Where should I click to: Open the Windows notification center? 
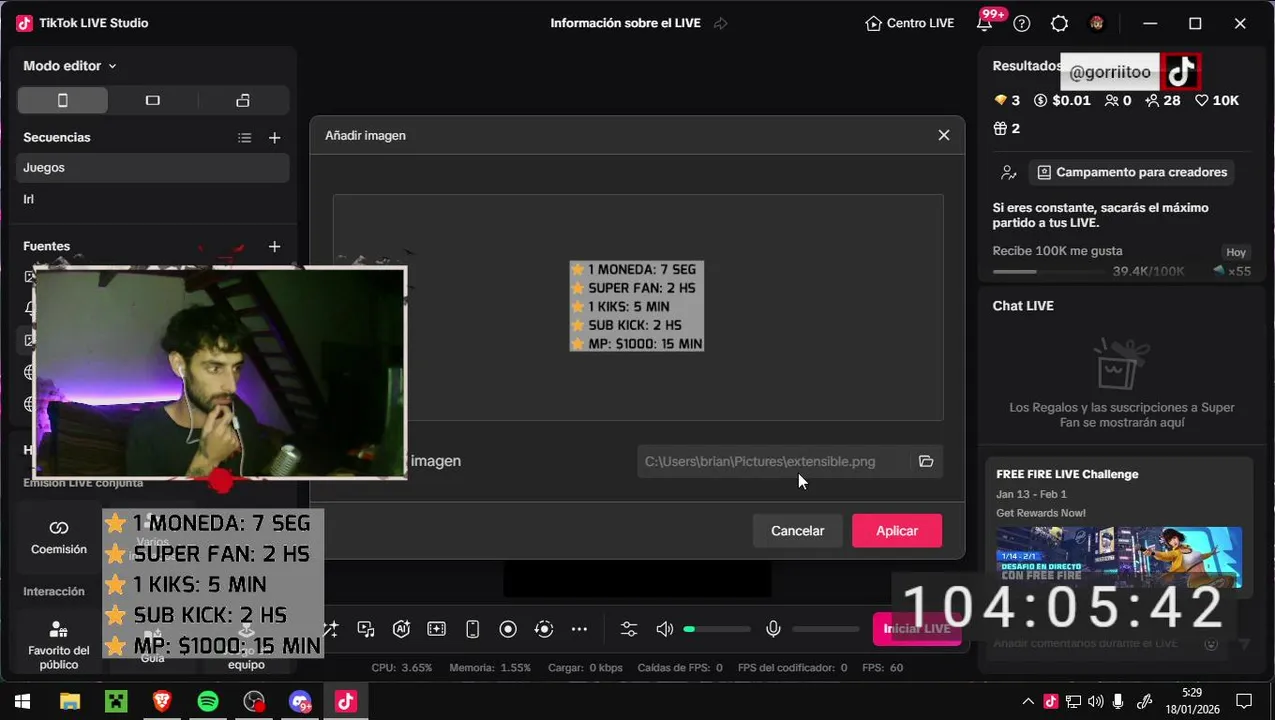point(1244,701)
